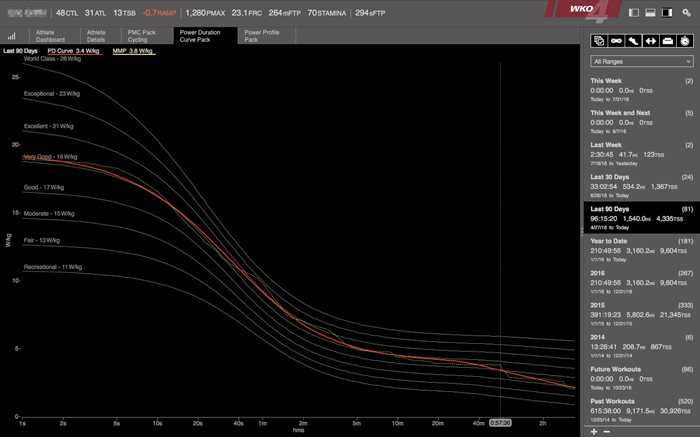Viewport: 700px width, 437px height.
Task: Select the 2015 range
Action: (x=642, y=314)
